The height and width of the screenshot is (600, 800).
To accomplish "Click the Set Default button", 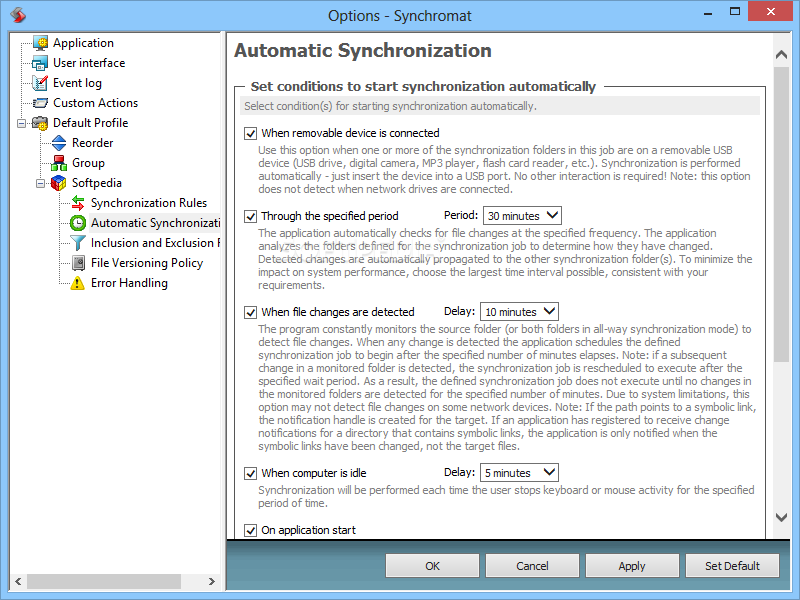I will click(x=732, y=566).
